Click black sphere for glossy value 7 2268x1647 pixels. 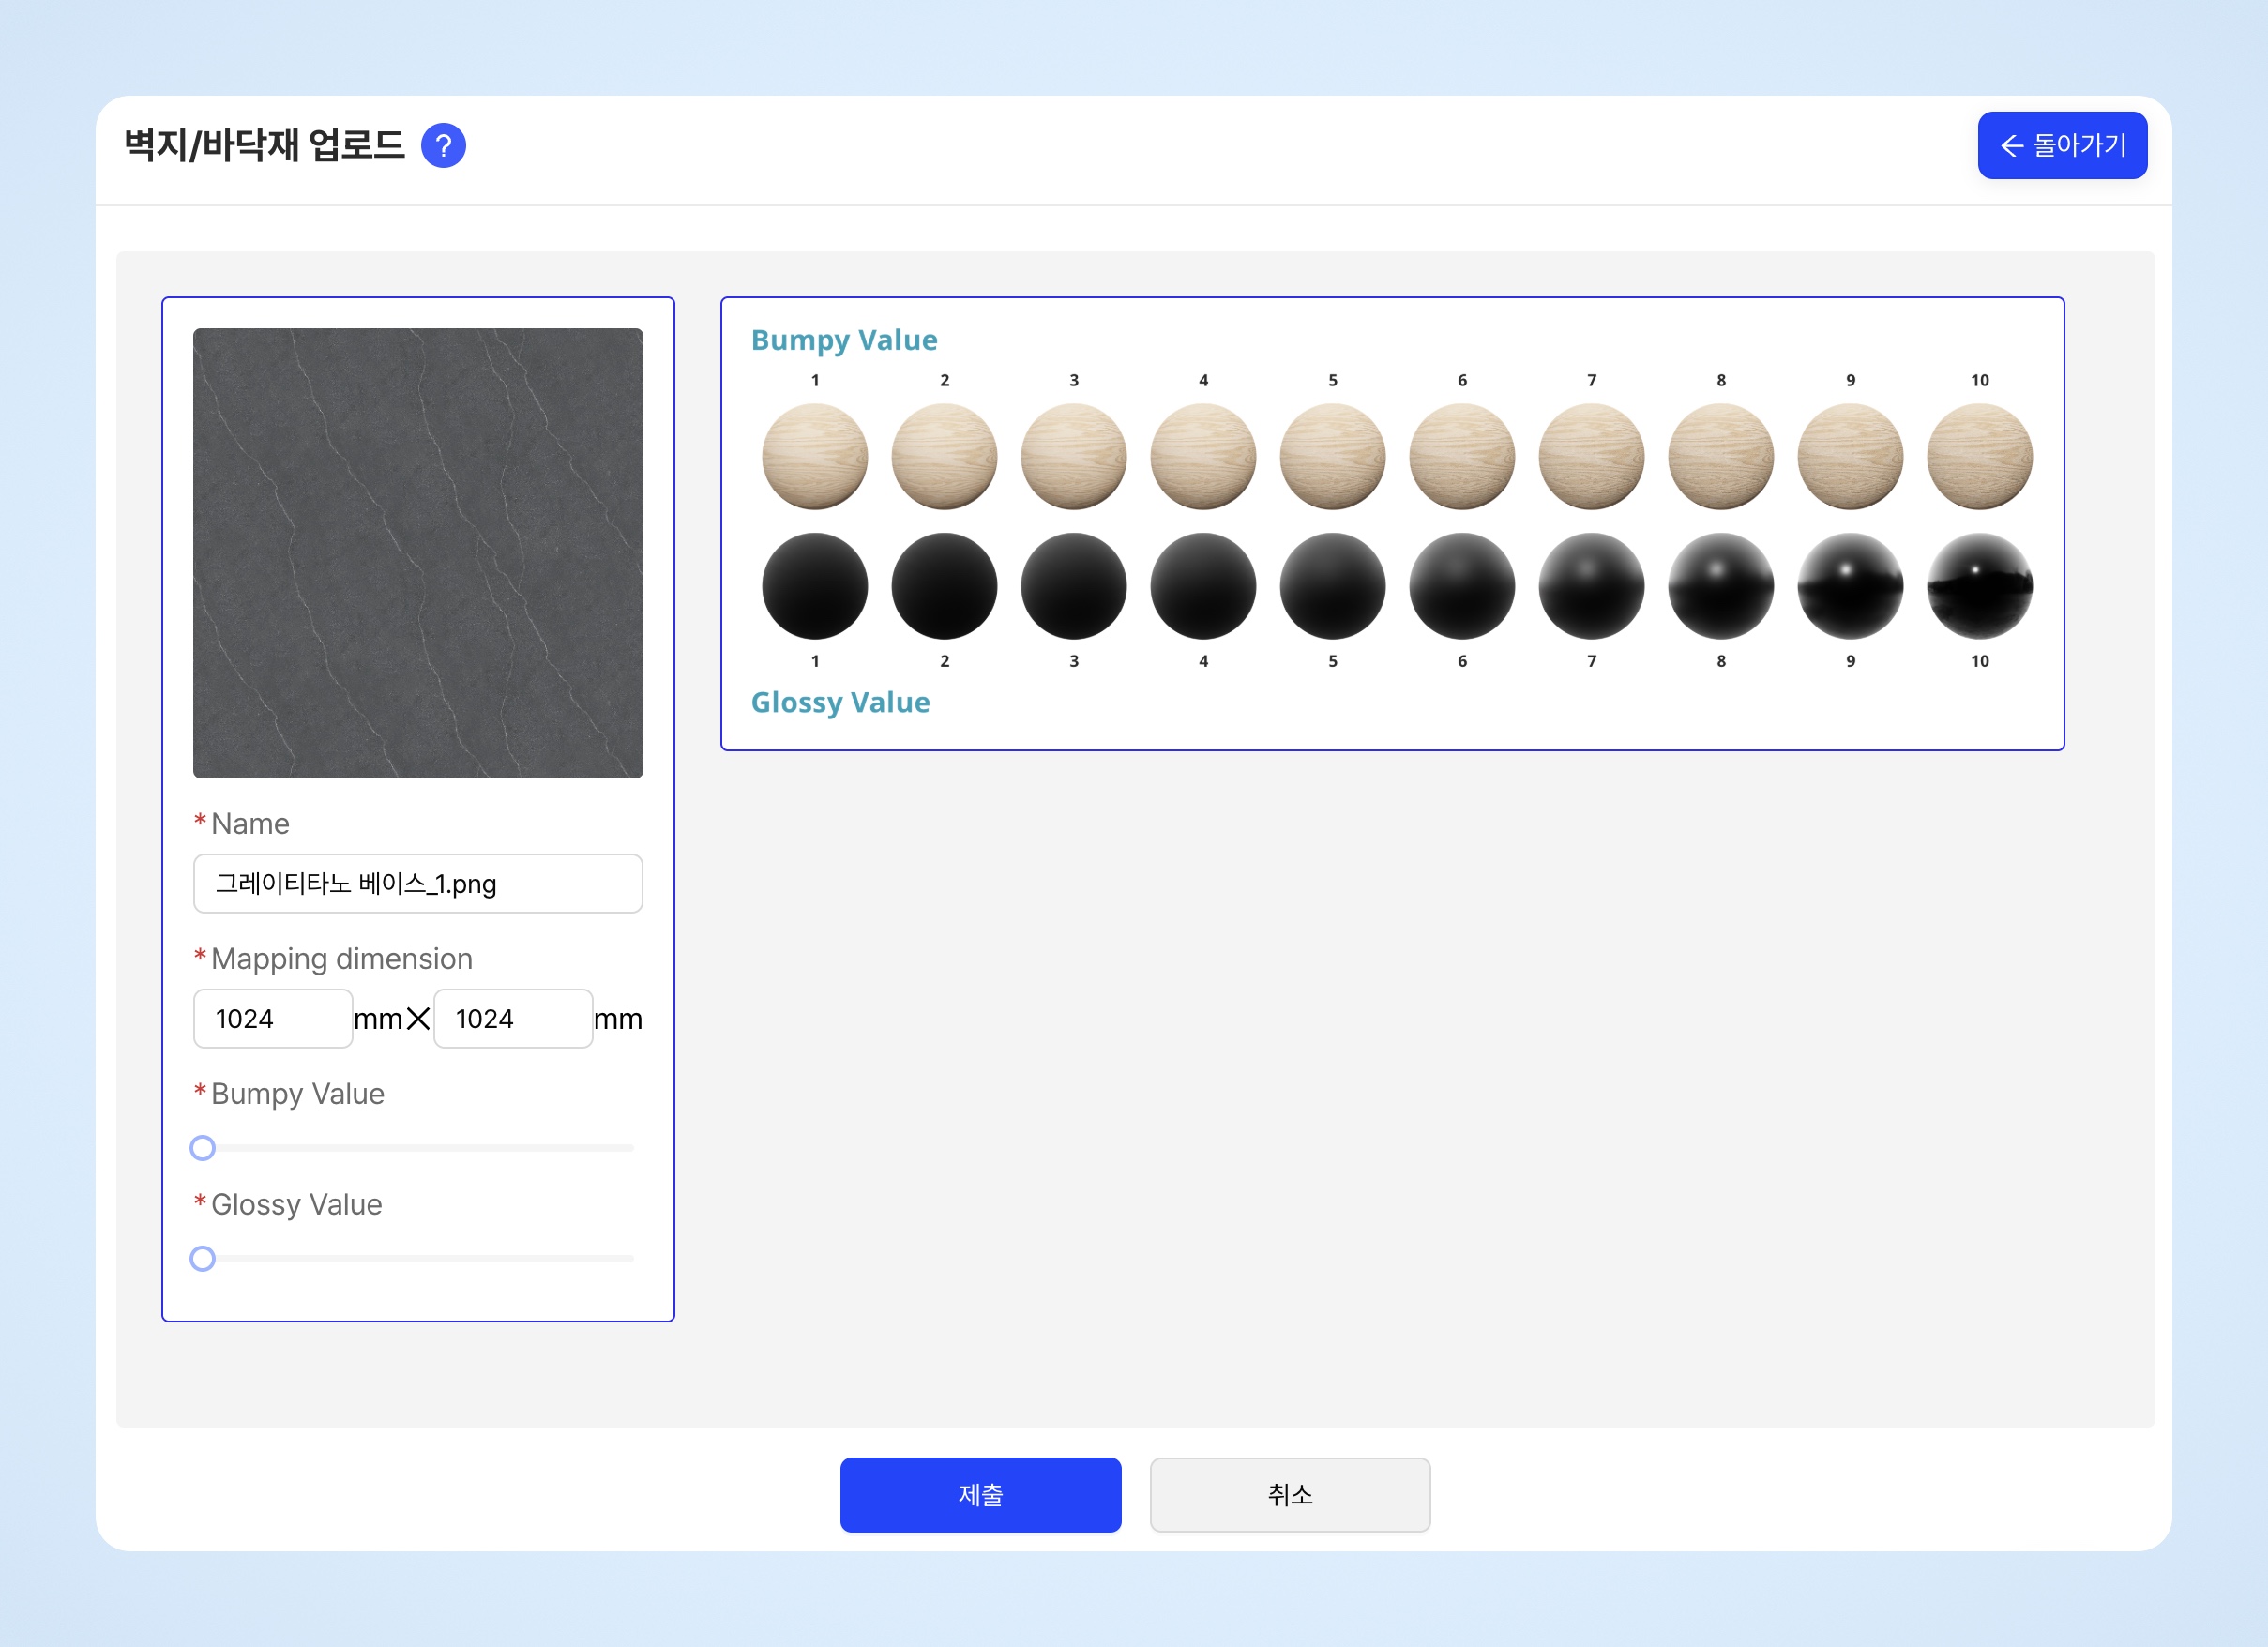[x=1592, y=586]
